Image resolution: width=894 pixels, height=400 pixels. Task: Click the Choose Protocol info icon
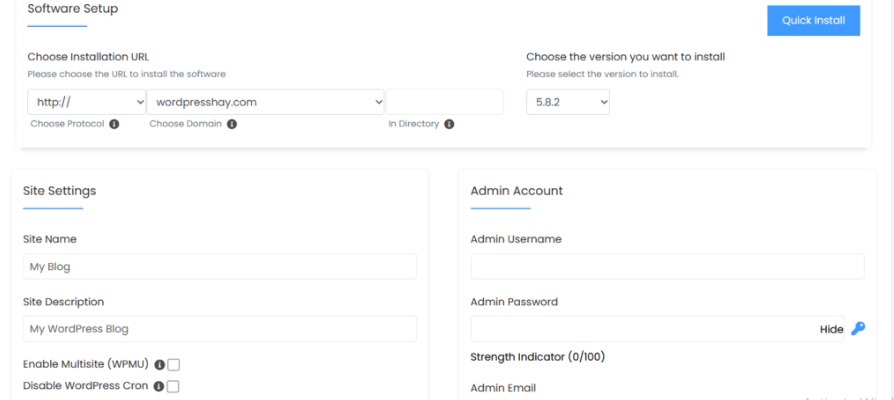pyautogui.click(x=114, y=125)
